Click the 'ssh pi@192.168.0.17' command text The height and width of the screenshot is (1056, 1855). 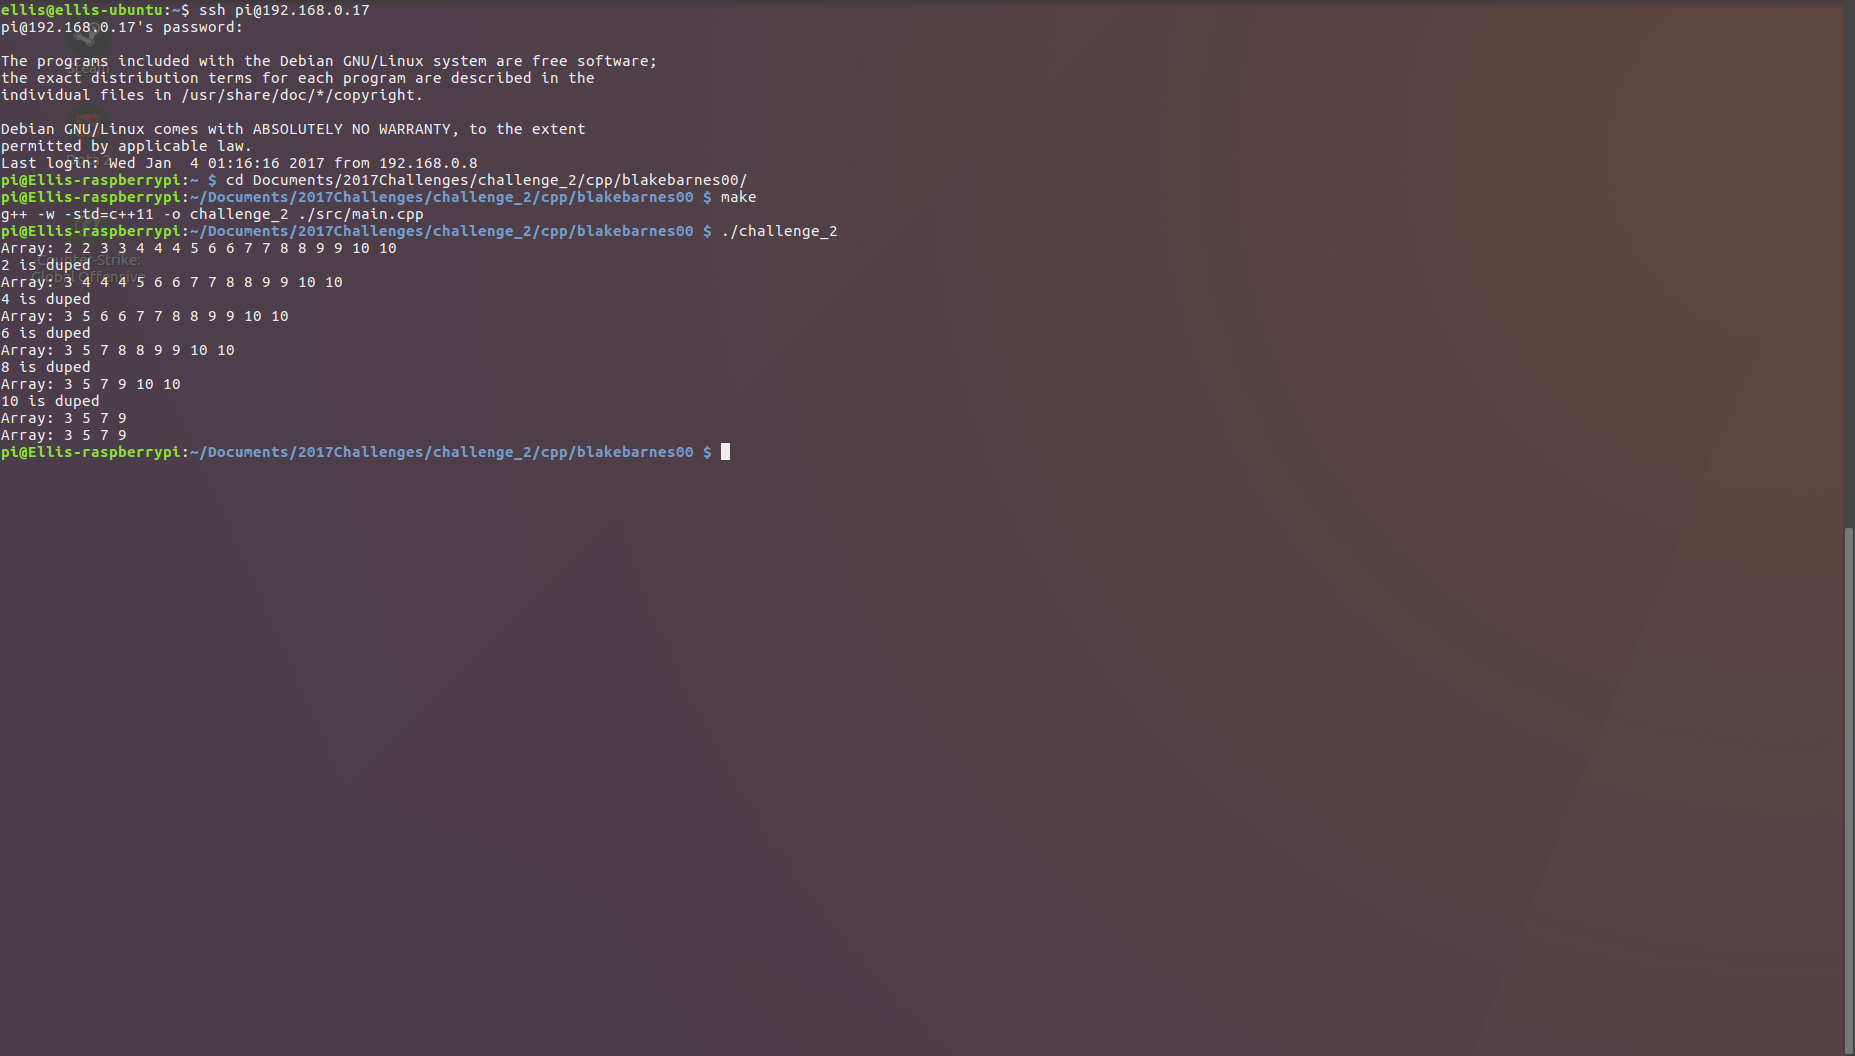point(284,10)
